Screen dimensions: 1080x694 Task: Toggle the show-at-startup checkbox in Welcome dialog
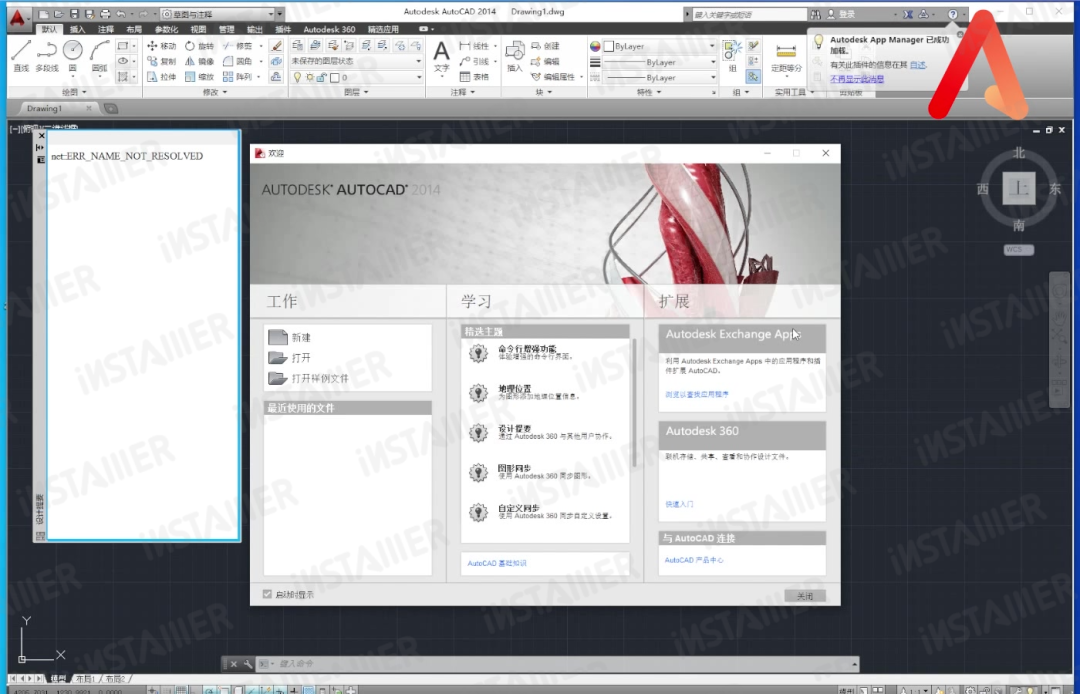click(267, 594)
